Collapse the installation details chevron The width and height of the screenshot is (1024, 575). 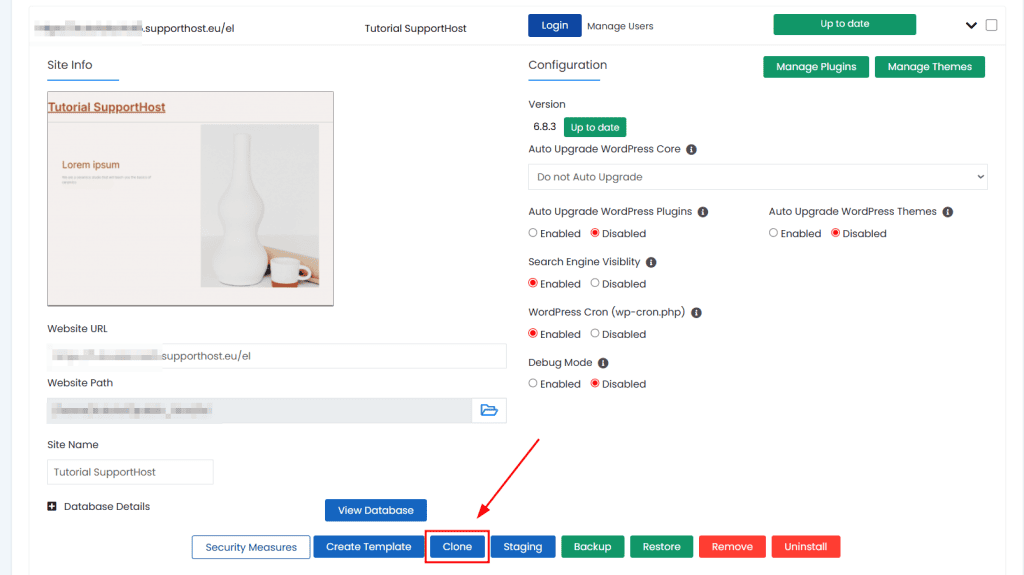point(970,26)
